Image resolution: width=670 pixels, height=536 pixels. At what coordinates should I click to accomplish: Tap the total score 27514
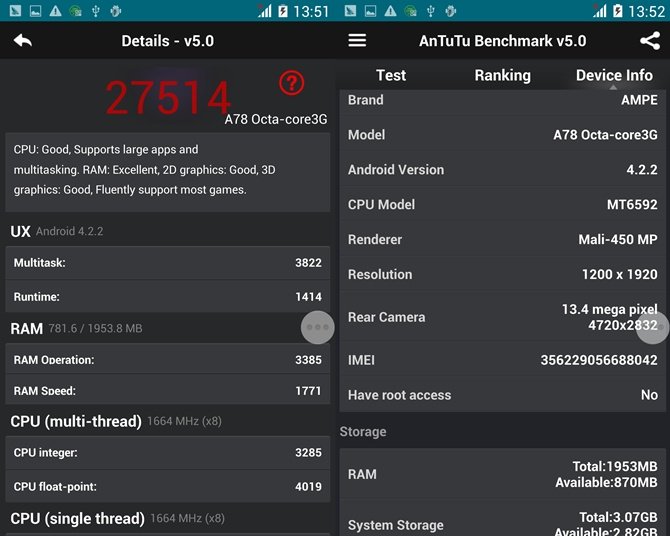(x=168, y=97)
